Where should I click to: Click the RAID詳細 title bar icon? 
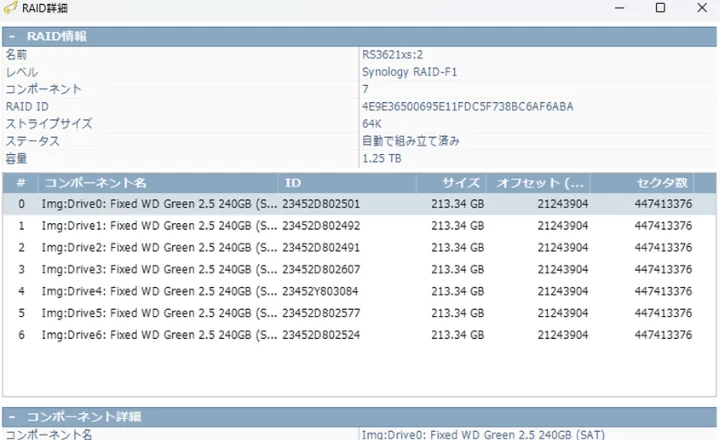point(10,8)
